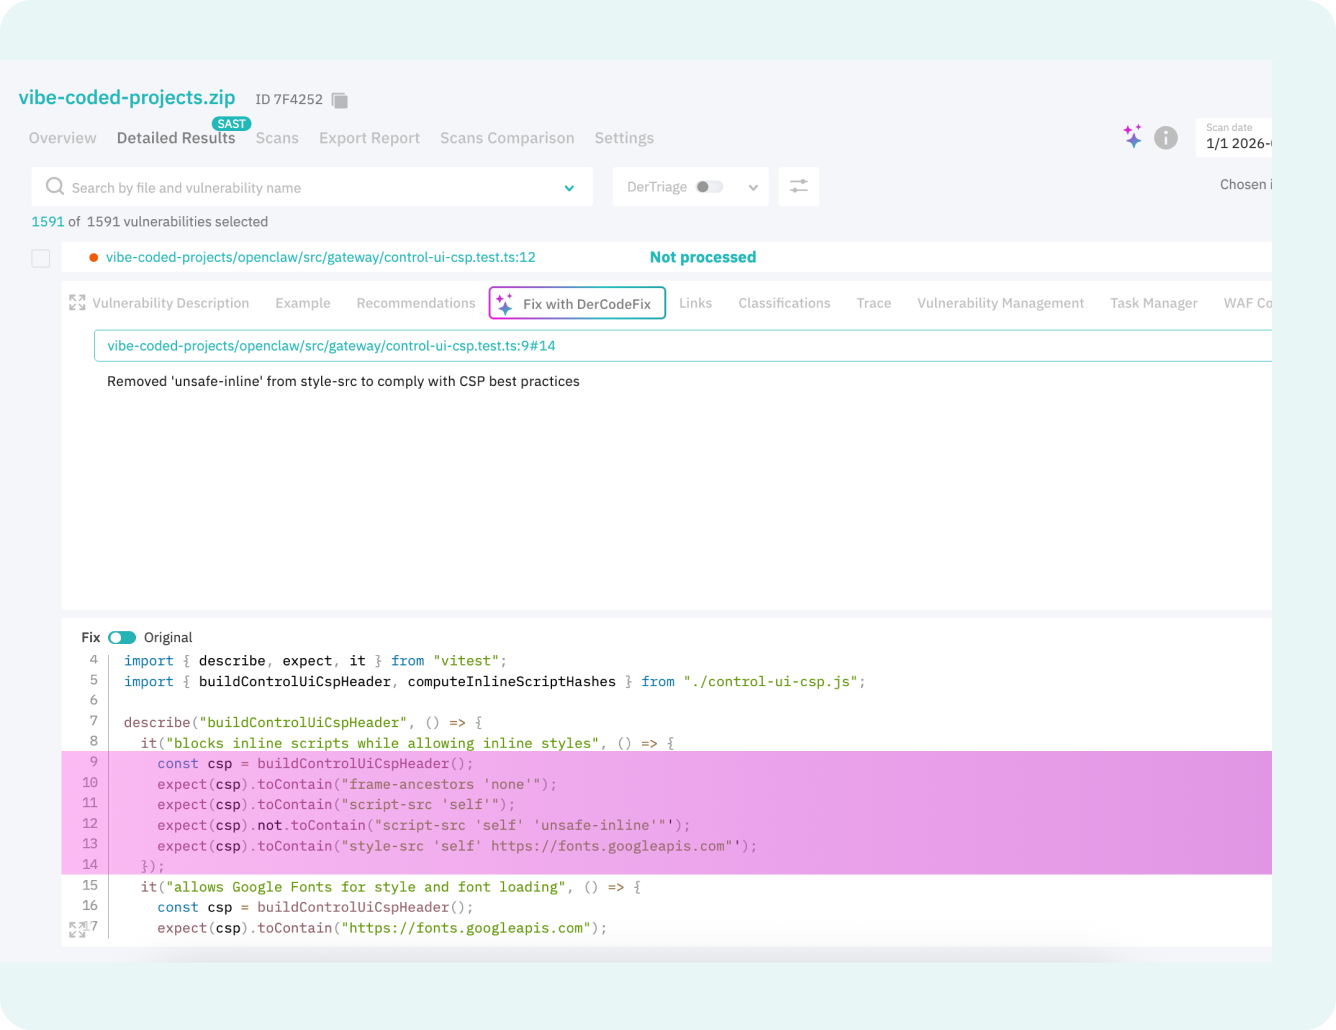Open the Export Report tab
Image resolution: width=1336 pixels, height=1030 pixels.
(370, 138)
